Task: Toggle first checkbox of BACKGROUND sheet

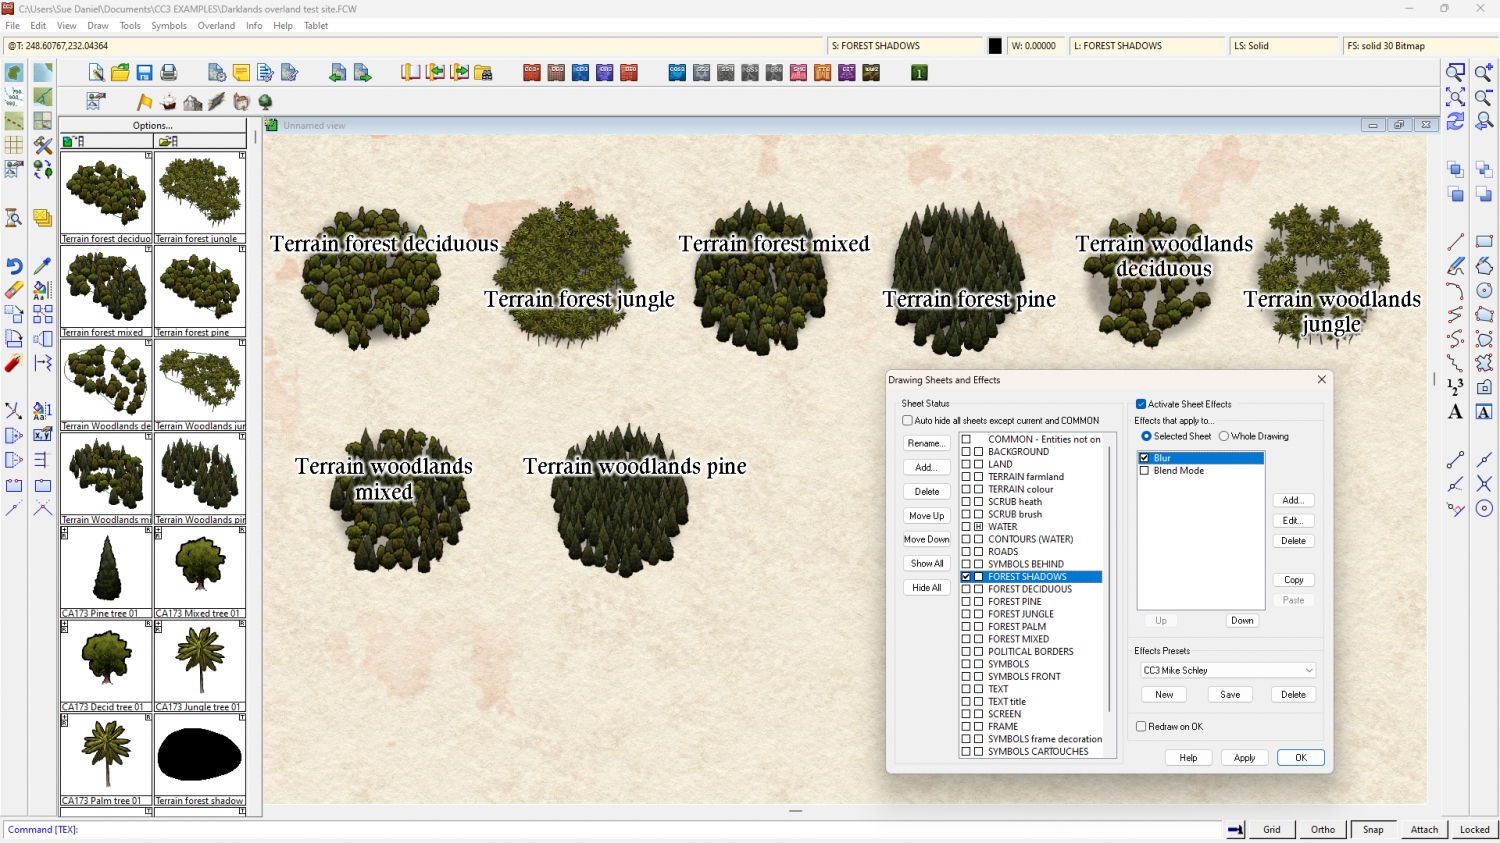Action: 966,452
